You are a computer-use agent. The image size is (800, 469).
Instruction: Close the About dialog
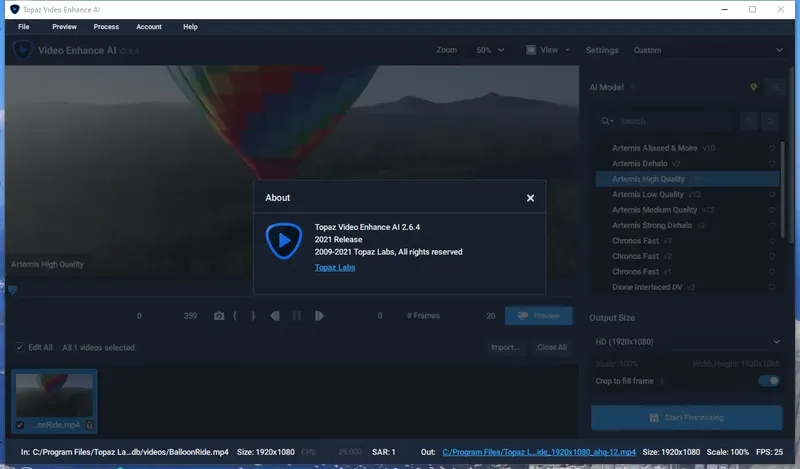click(x=530, y=198)
